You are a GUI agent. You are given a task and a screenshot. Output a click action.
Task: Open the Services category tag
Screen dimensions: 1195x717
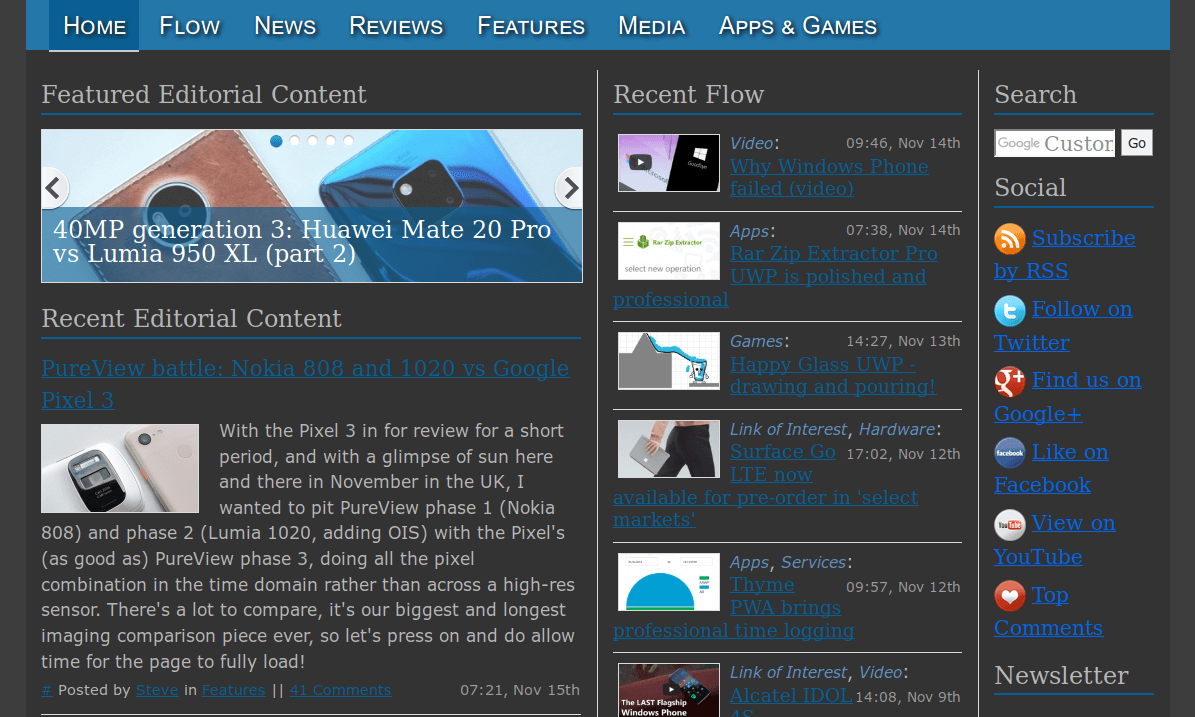pos(813,562)
